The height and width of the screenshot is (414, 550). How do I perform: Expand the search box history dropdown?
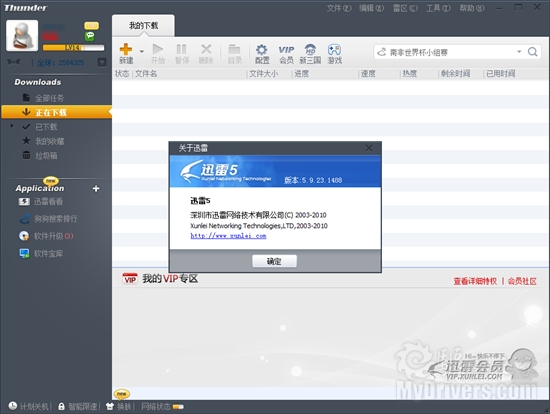click(519, 52)
